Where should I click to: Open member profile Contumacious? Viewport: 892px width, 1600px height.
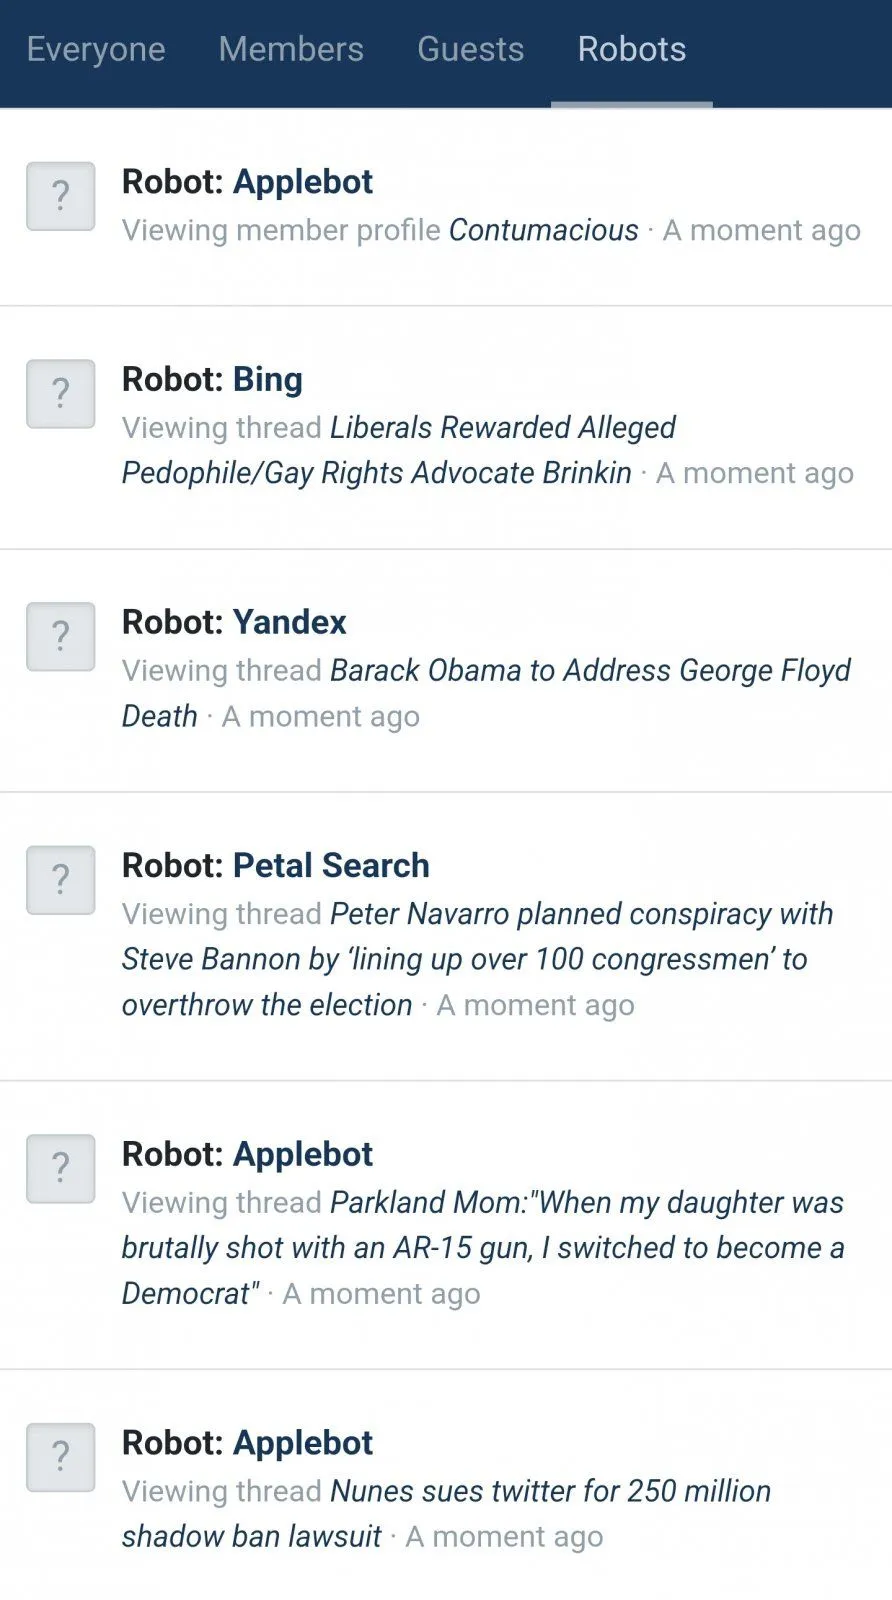543,231
